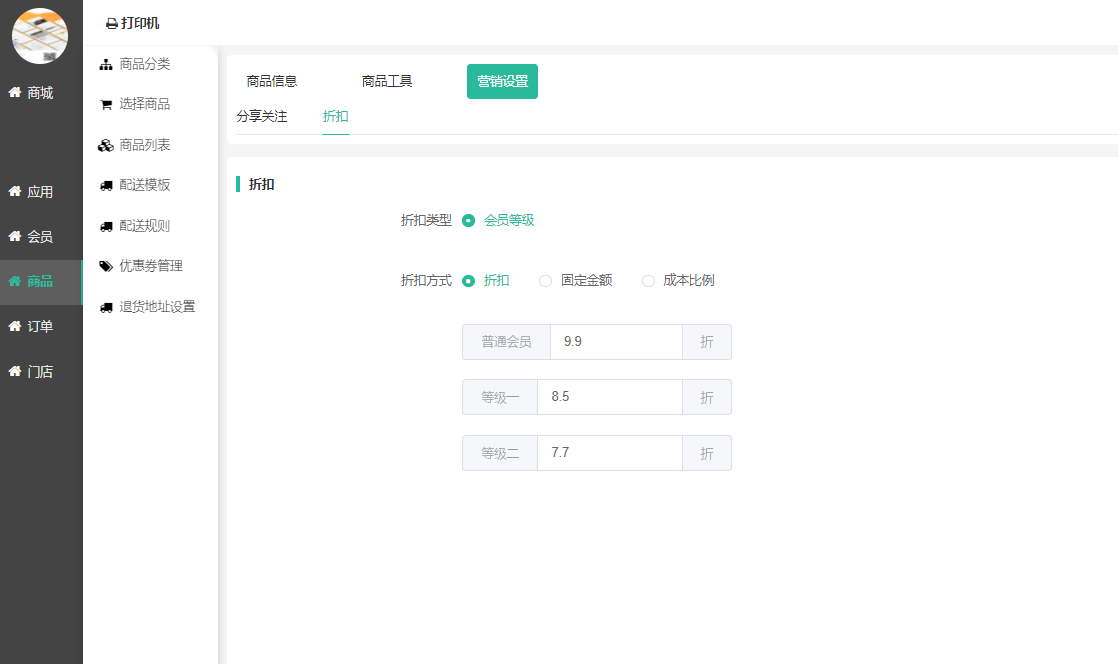1118x664 pixels.
Task: Click the truck icon for 配送模板
Action: [x=106, y=185]
